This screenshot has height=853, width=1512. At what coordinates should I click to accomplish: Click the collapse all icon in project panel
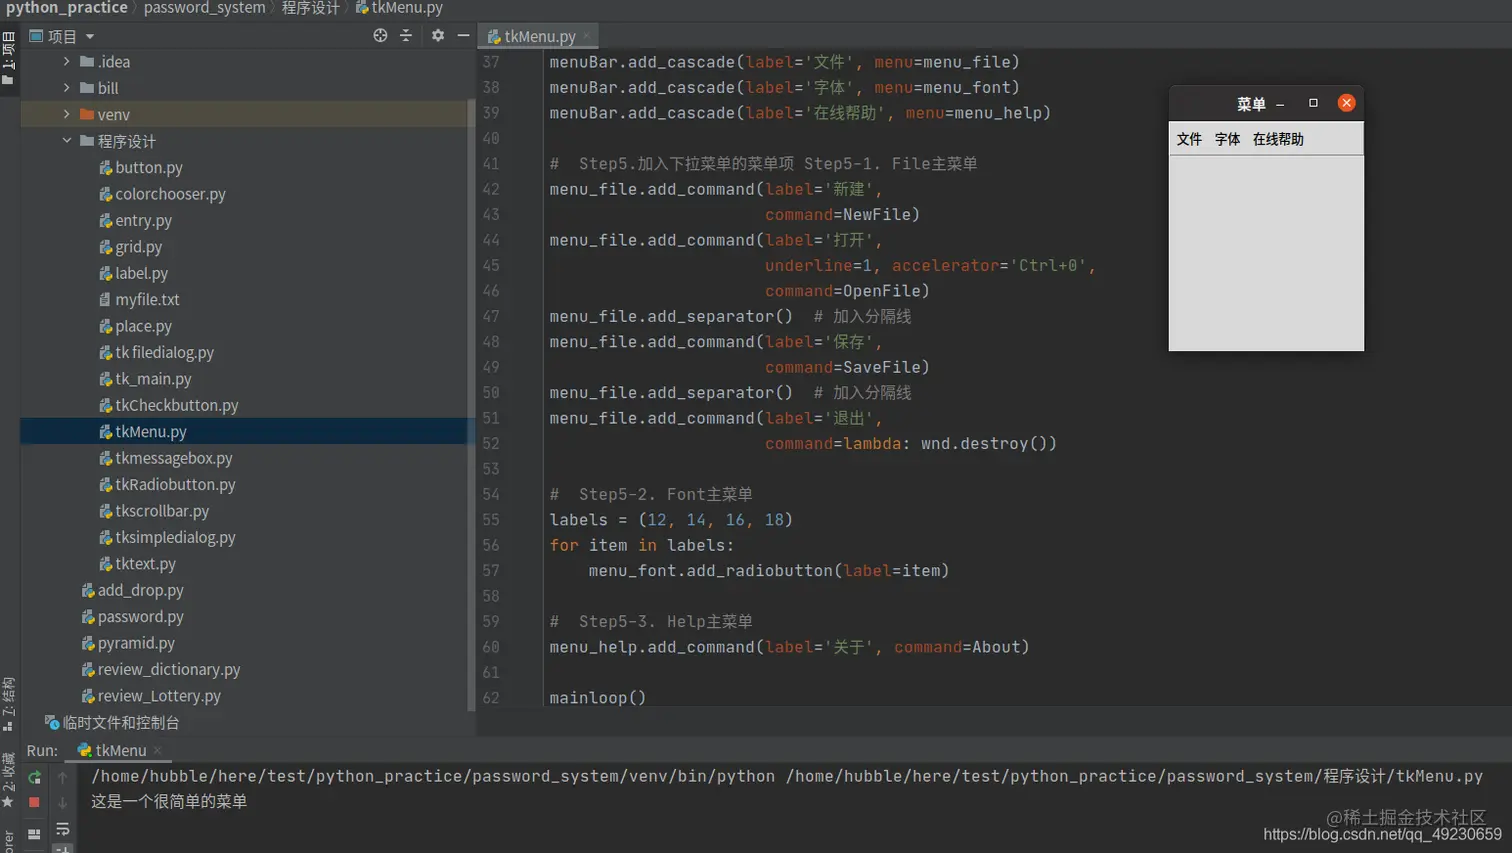tap(406, 35)
